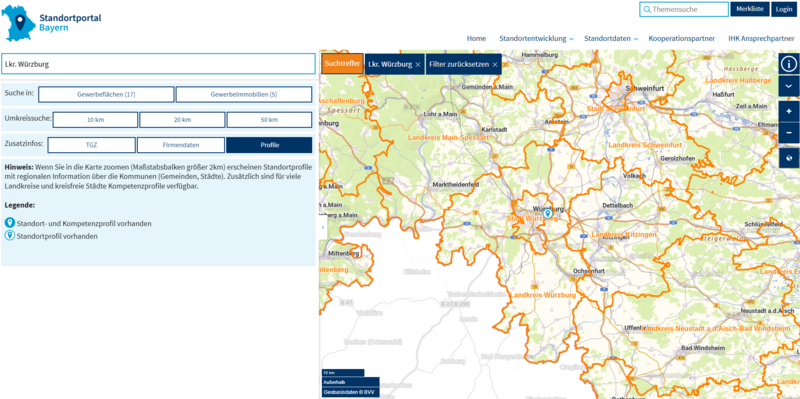Click the Standortportal Bayern logo

click(52, 22)
